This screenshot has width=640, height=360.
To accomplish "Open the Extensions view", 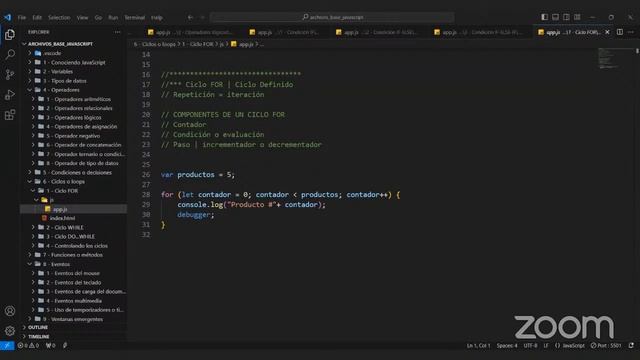I will [10, 115].
